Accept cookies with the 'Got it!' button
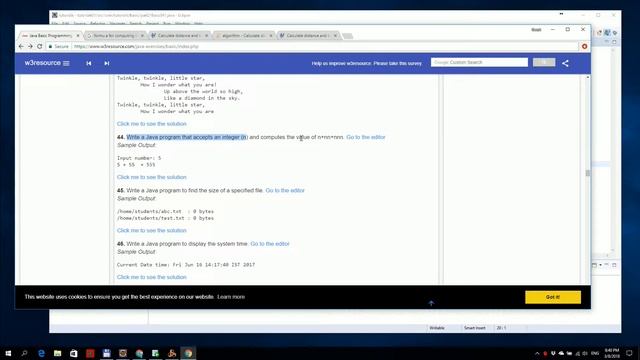Image resolution: width=640 pixels, height=360 pixels. pos(553,297)
